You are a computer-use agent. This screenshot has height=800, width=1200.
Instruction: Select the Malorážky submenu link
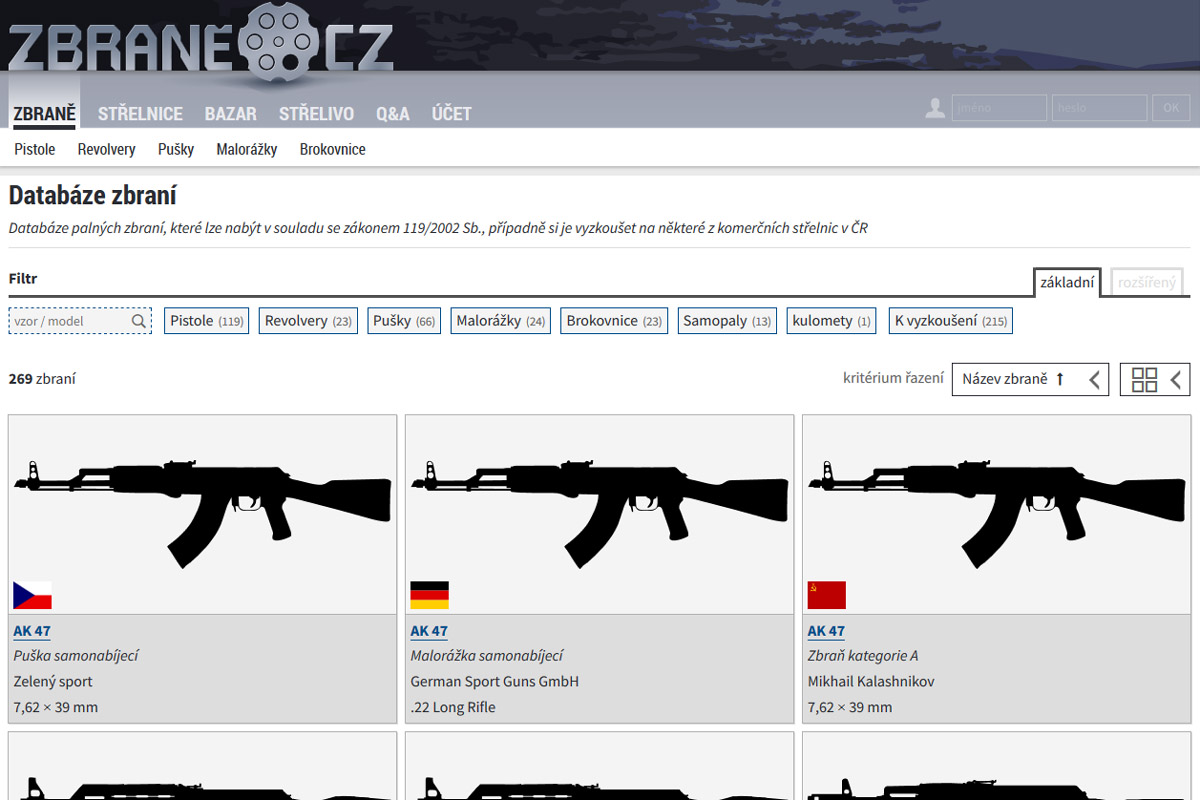(x=247, y=149)
